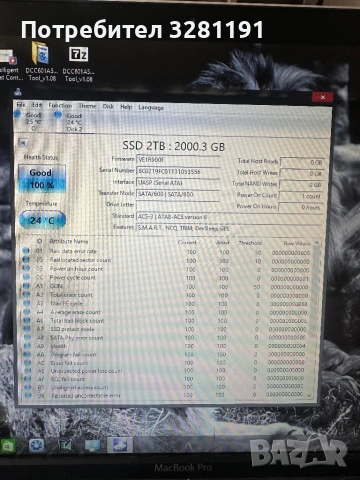Open the blue round taskbar icon
Image resolution: width=360 pixels, height=480 pixels.
36,446
